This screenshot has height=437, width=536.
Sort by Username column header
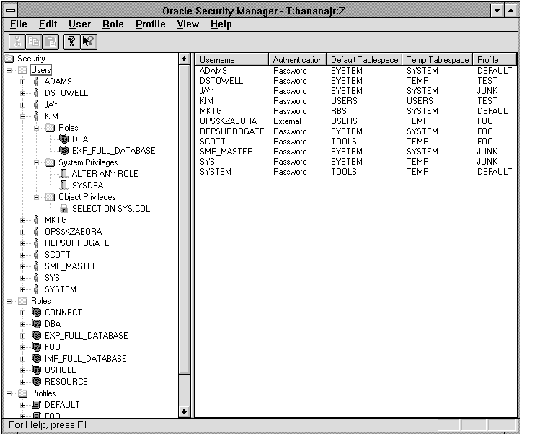232,59
